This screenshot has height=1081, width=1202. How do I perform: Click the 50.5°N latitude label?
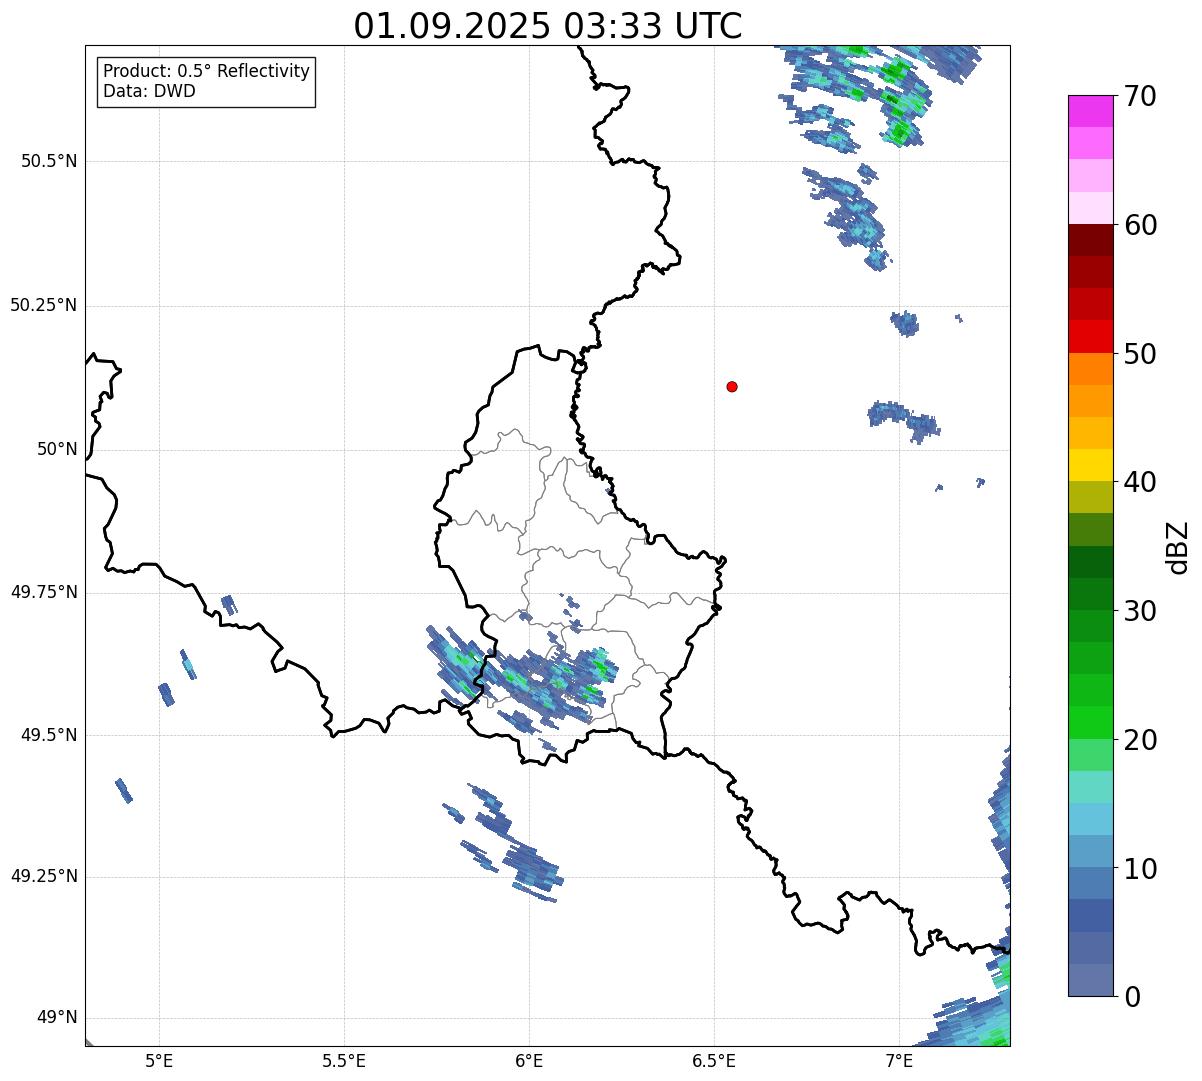click(49, 161)
